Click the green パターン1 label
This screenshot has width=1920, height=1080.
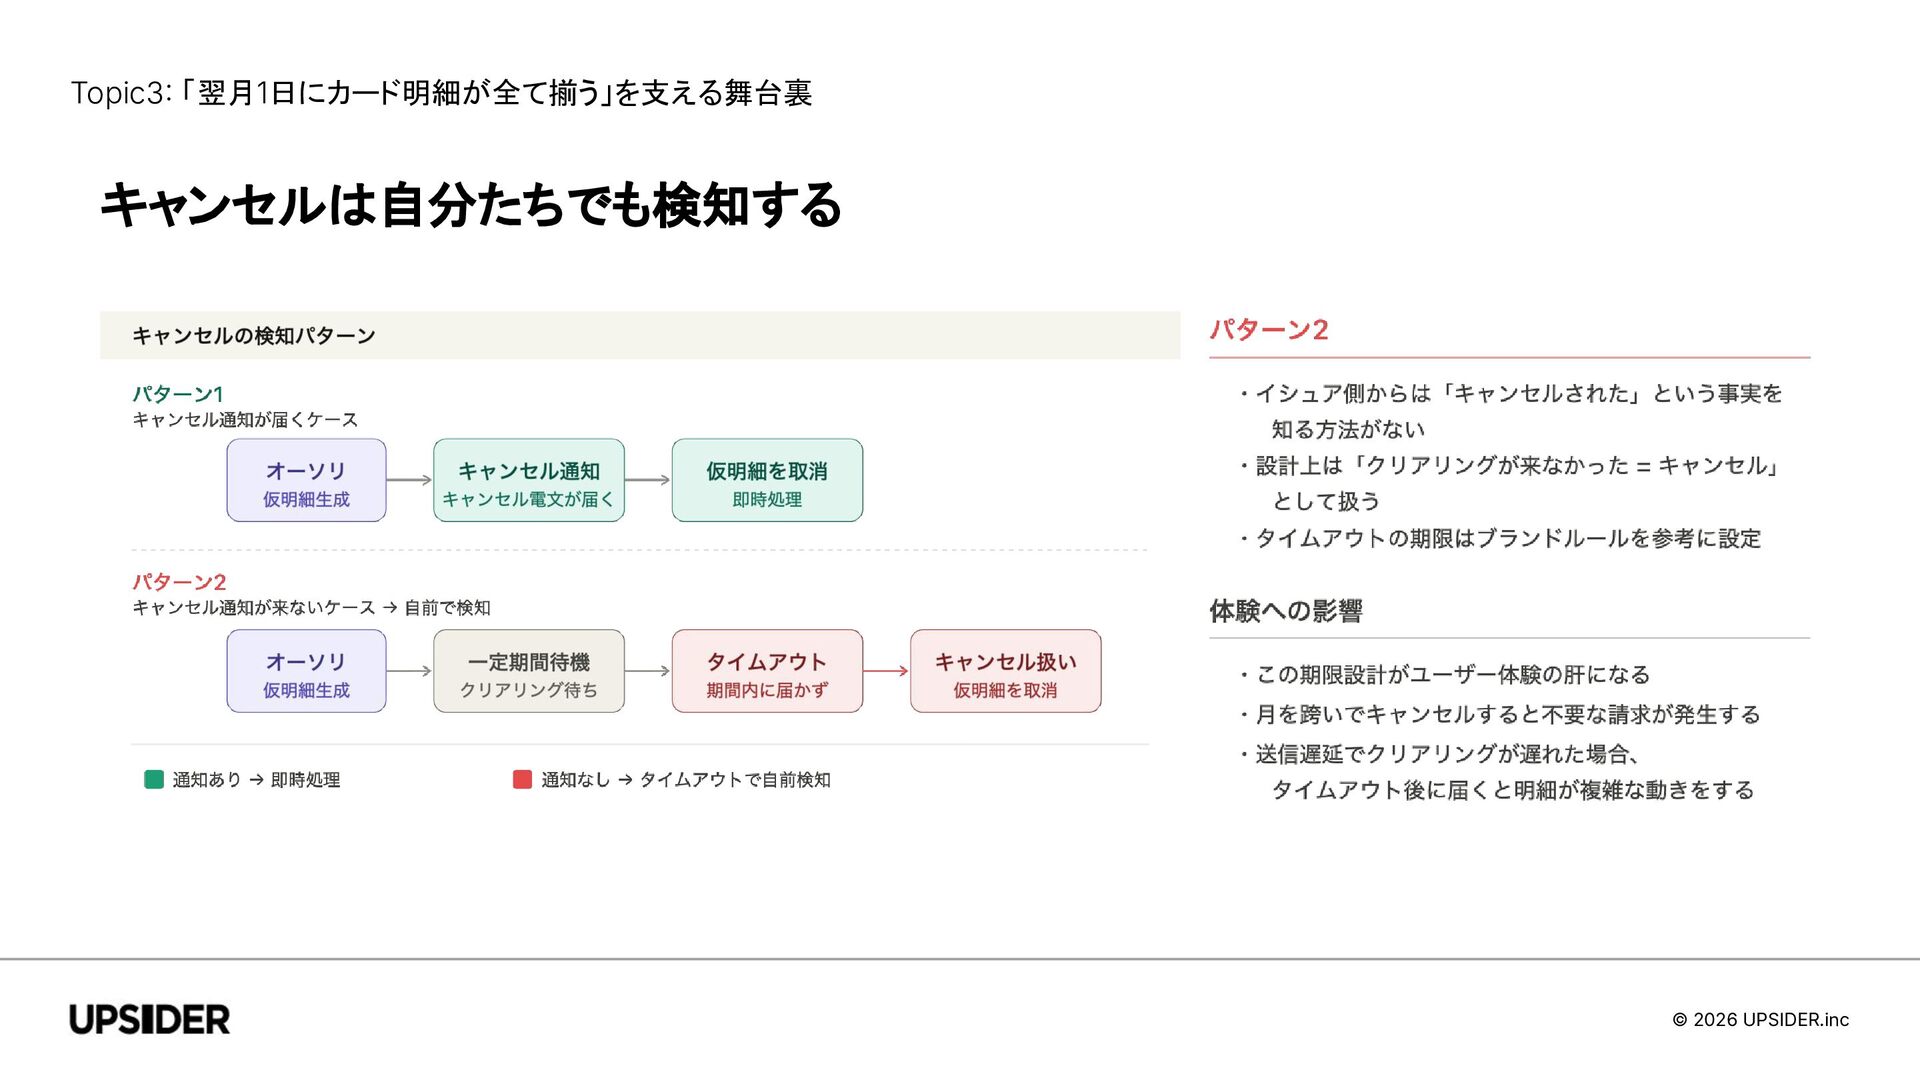(177, 393)
